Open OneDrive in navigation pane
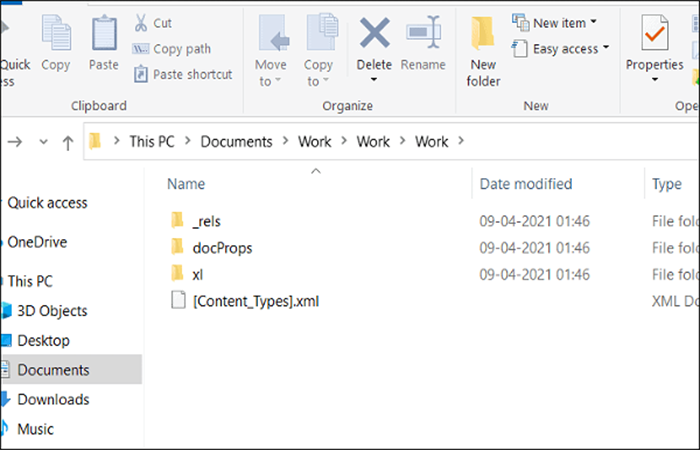 pos(37,242)
